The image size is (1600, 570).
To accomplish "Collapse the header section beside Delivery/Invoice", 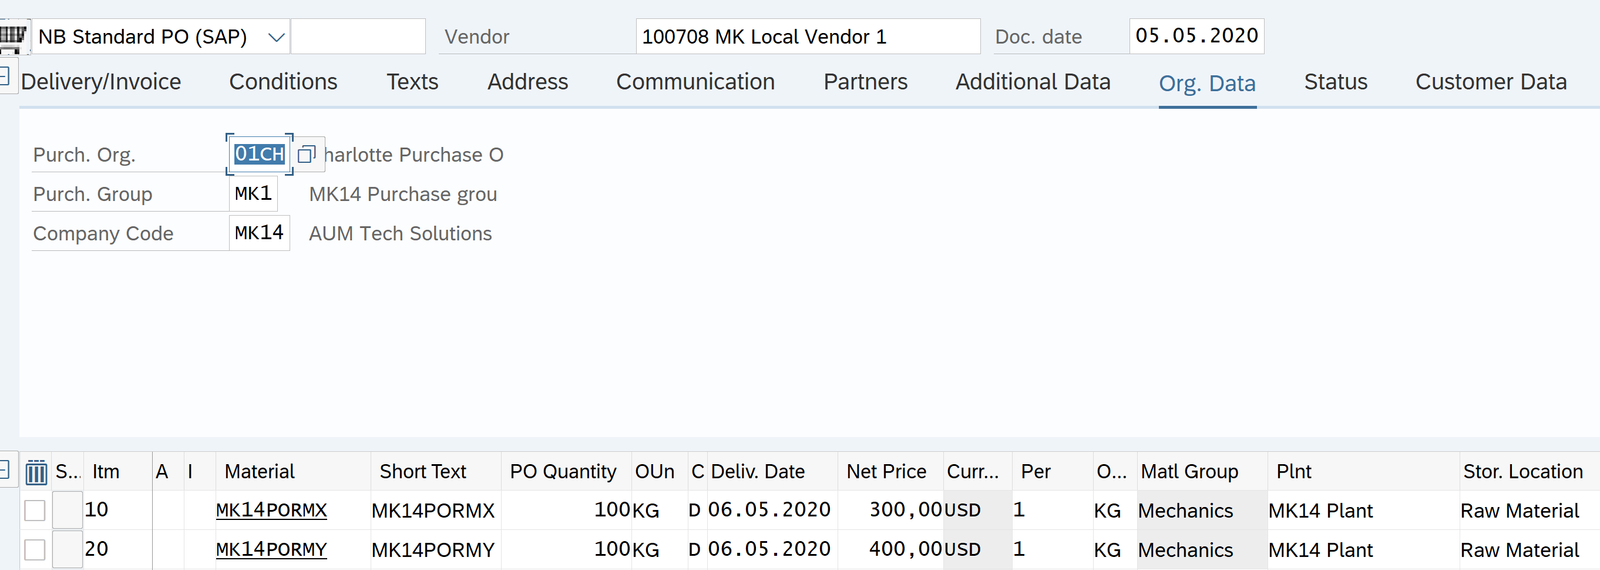I will click(5, 76).
